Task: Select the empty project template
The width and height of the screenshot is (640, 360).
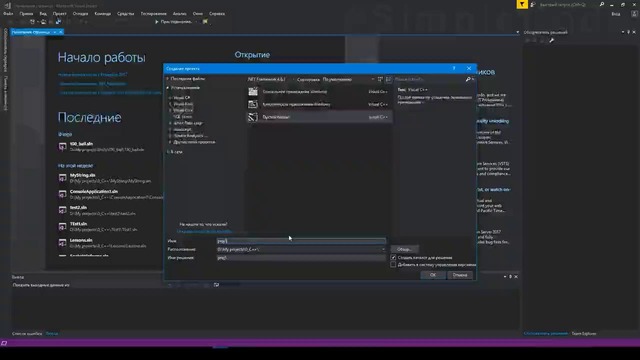Action: coord(319,117)
